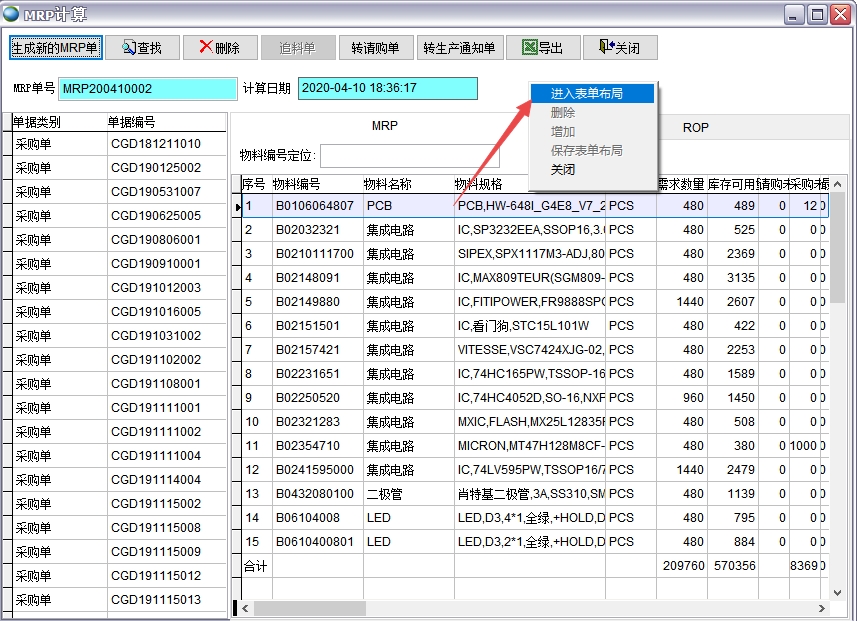This screenshot has height=621, width=857.
Task: Click inside the 物料编号定位 input field
Action: click(410, 156)
